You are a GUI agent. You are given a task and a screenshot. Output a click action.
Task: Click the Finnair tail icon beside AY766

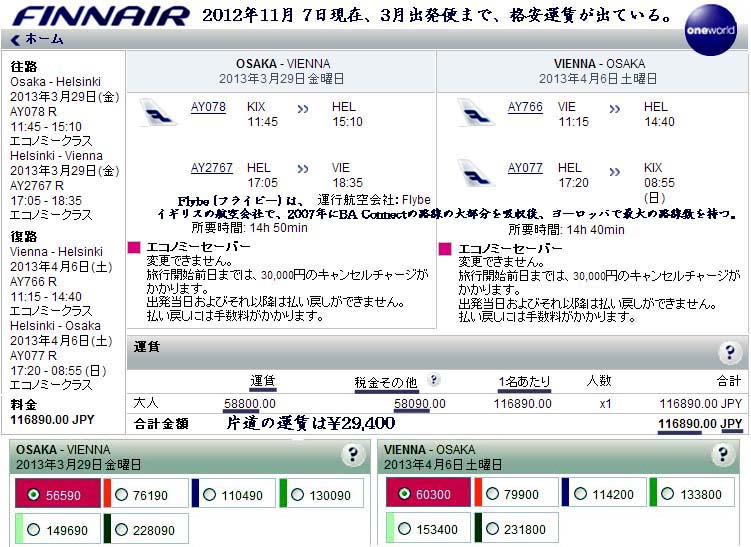click(x=475, y=113)
